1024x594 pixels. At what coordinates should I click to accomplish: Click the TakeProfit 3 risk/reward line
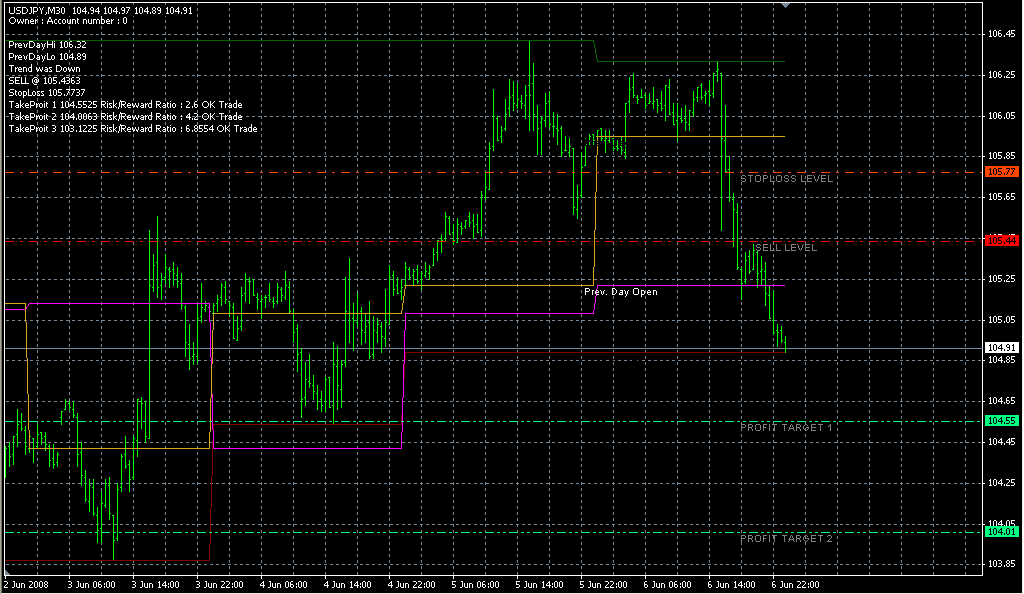132,128
